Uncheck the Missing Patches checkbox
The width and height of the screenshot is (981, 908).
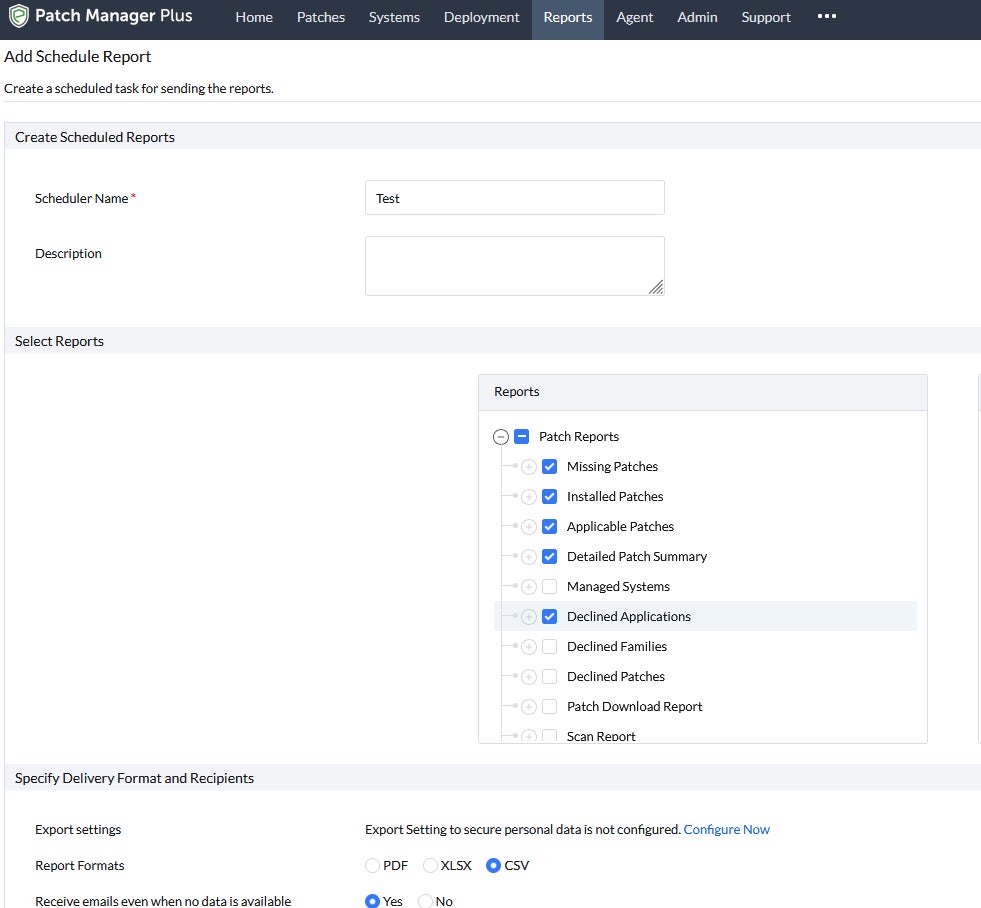click(549, 466)
